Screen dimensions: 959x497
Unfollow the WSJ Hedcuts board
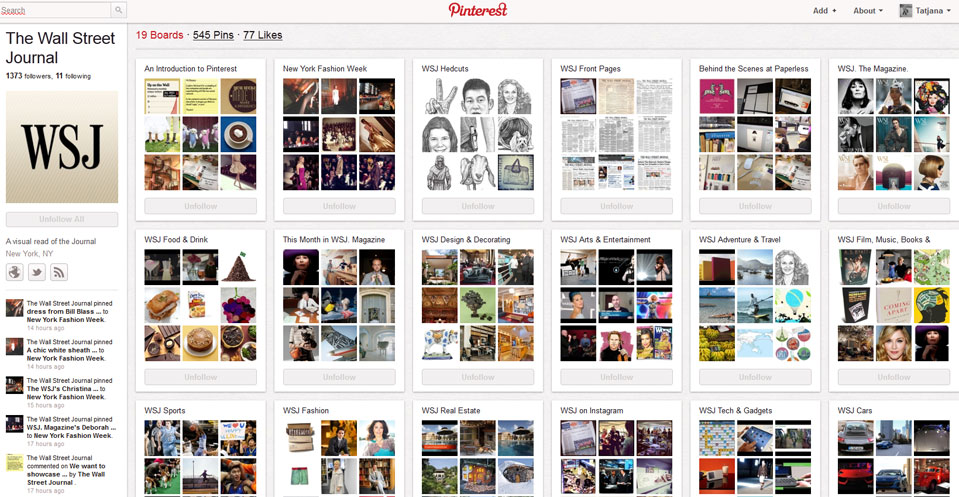(x=478, y=206)
